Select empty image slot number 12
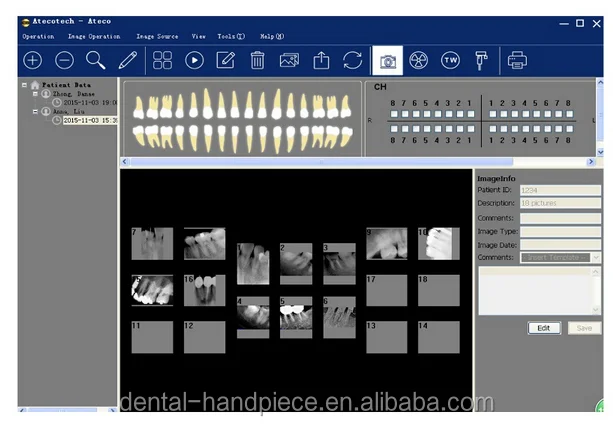 pos(204,337)
